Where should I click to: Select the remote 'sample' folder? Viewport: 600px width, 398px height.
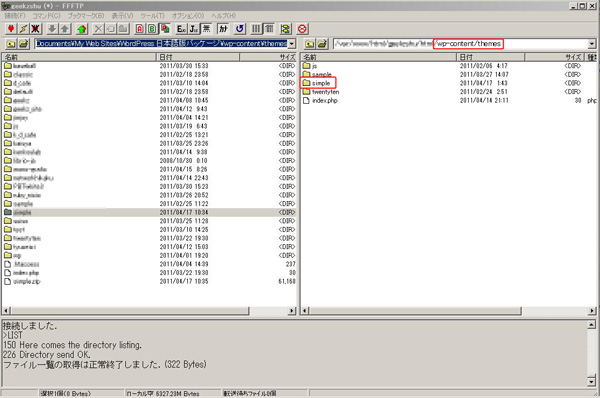(x=317, y=75)
